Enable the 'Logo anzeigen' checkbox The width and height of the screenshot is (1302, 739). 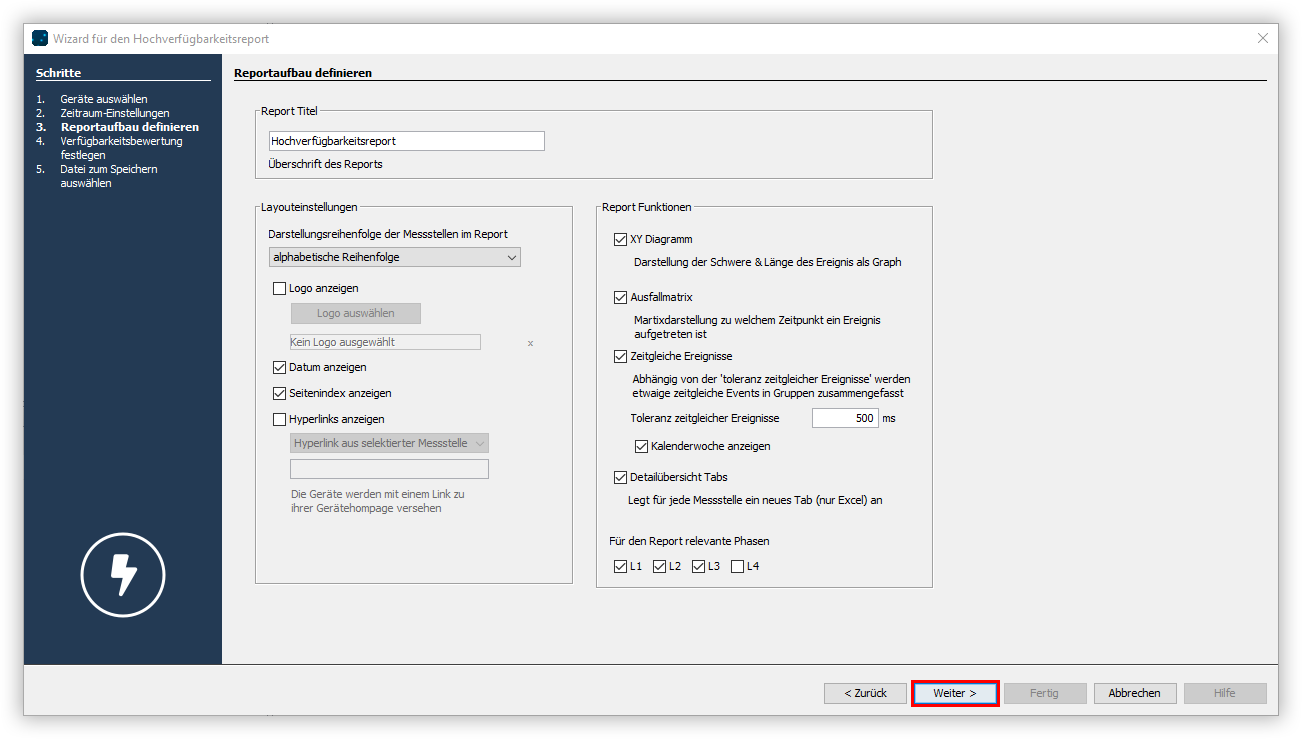[278, 288]
